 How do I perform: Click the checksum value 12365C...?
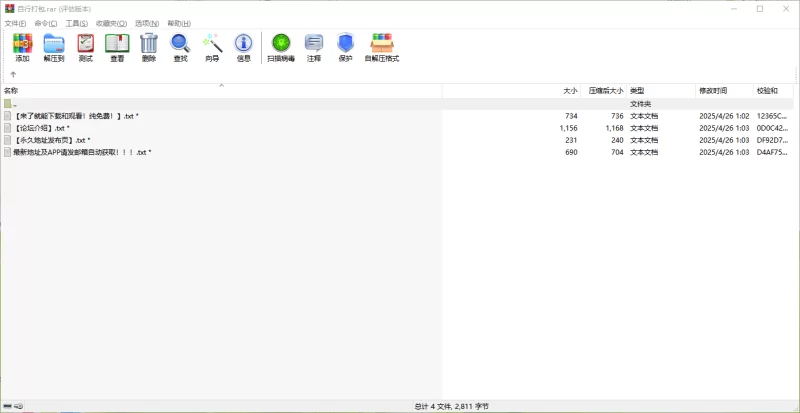772,116
